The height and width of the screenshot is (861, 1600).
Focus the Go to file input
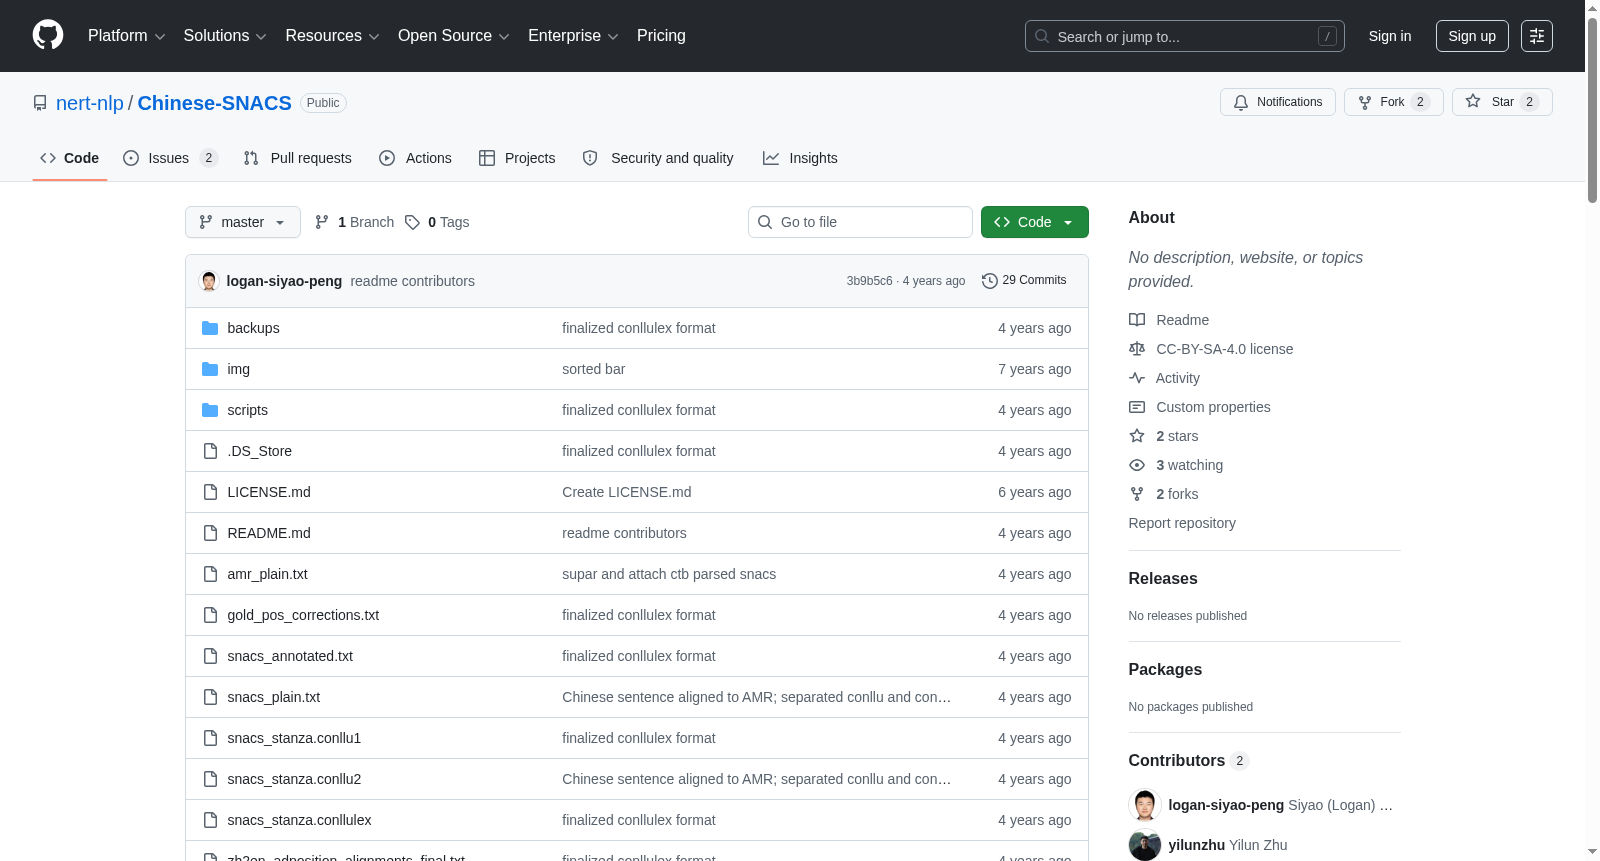[x=860, y=222]
